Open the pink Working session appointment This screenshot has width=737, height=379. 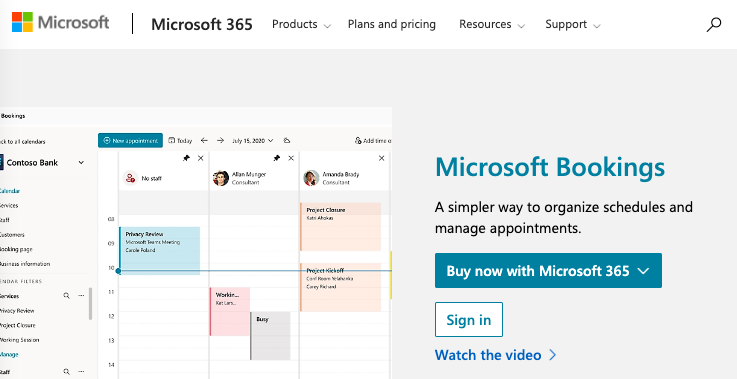[229, 311]
